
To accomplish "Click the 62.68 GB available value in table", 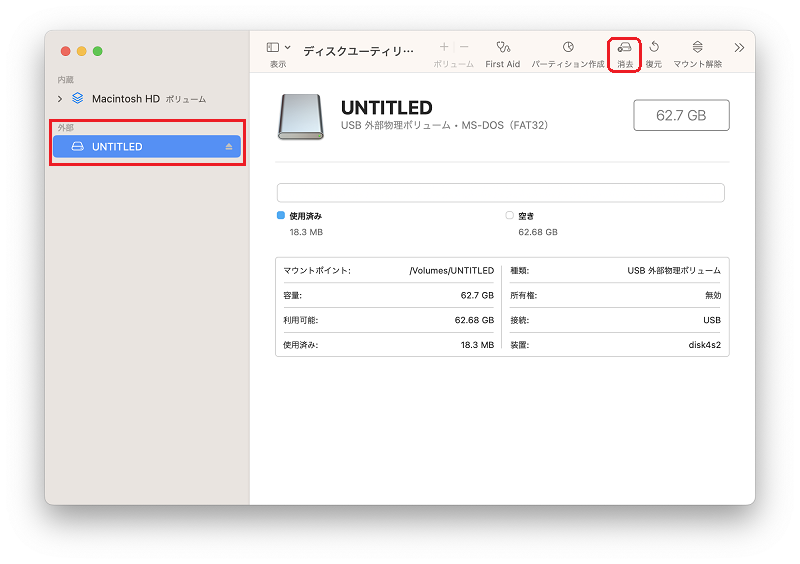I will [474, 320].
